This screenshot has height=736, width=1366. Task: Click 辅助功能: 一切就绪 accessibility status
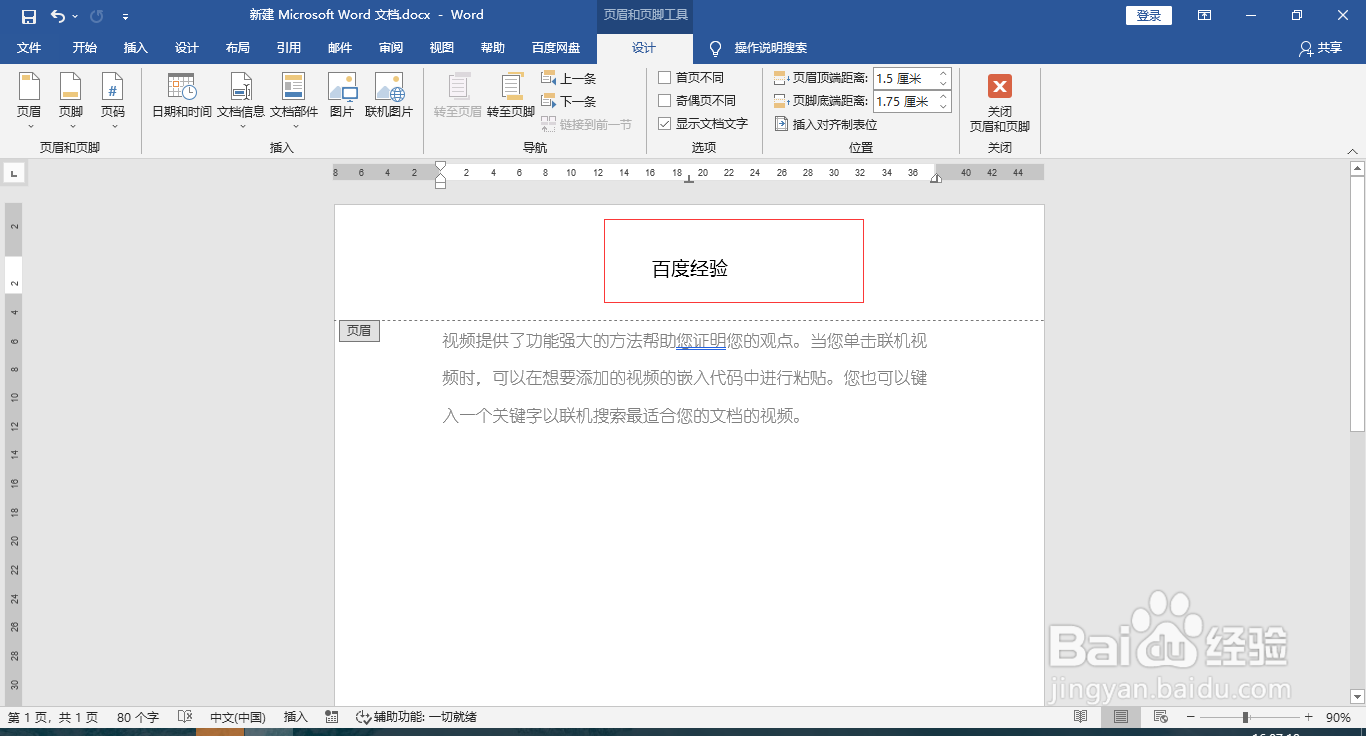click(x=417, y=717)
